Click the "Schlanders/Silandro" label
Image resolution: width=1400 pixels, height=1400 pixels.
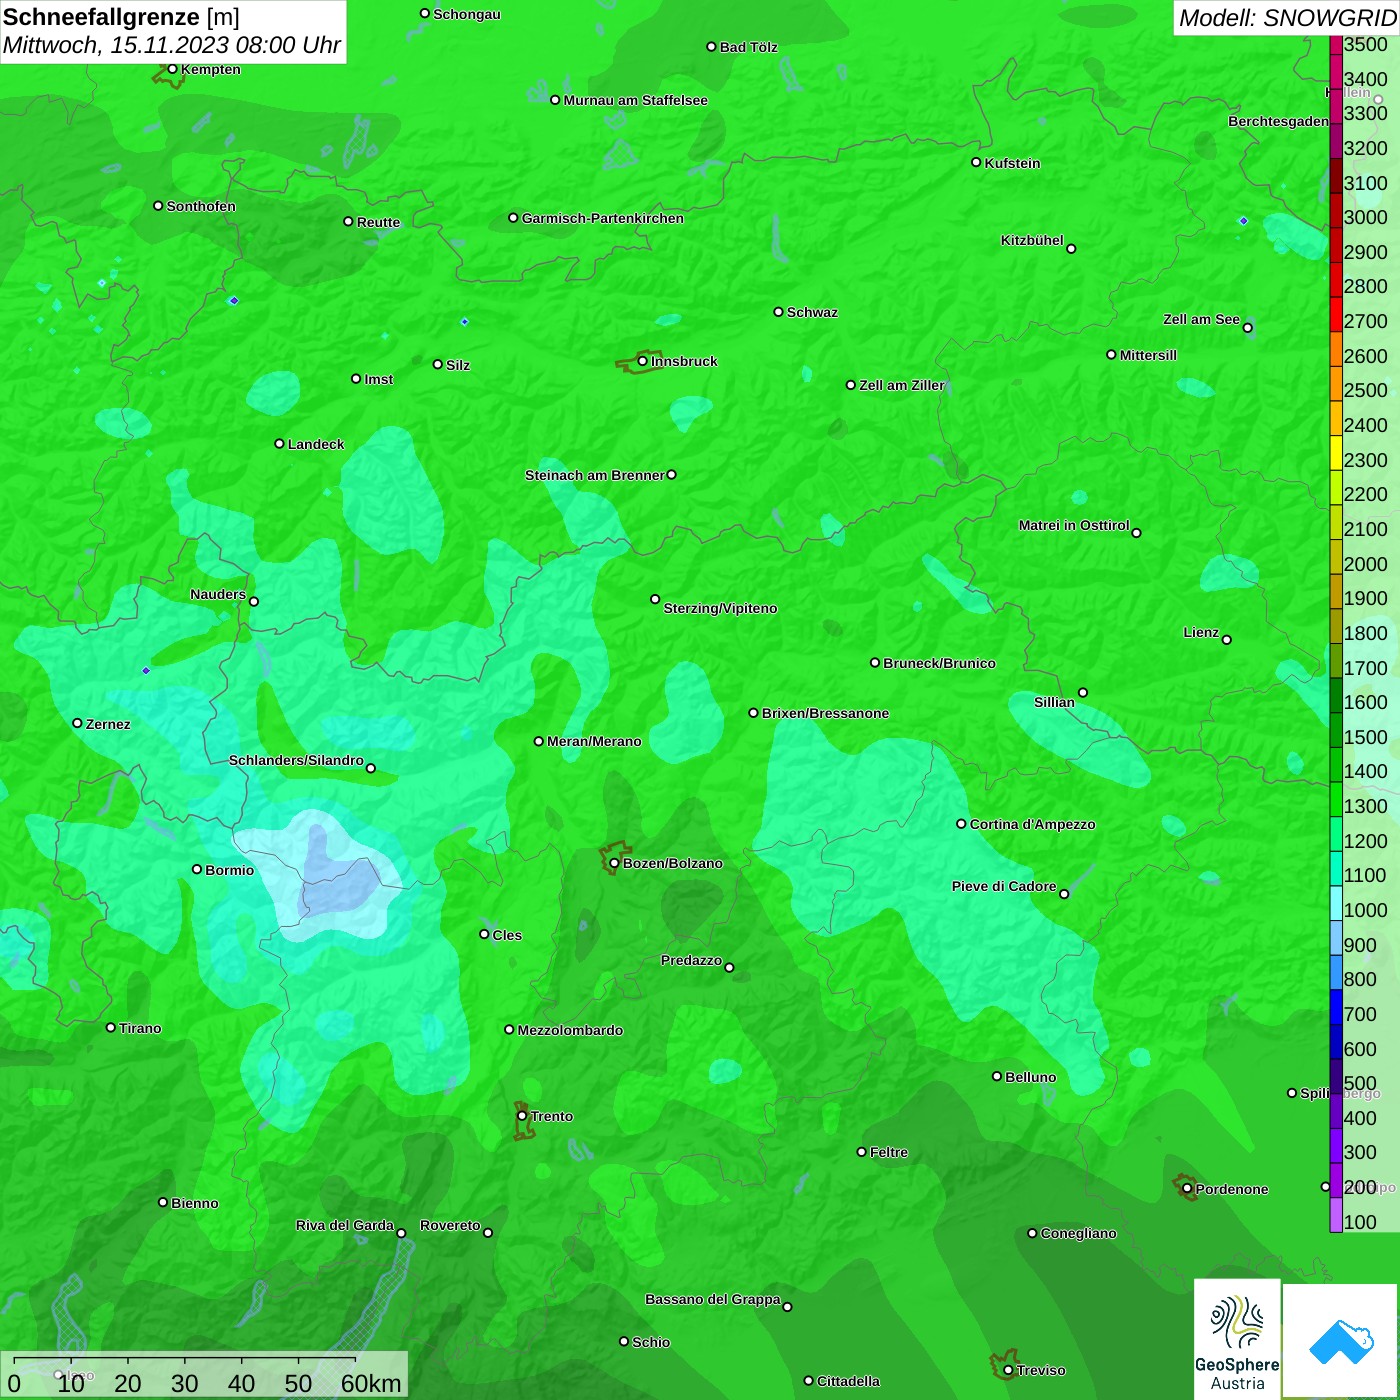[296, 760]
